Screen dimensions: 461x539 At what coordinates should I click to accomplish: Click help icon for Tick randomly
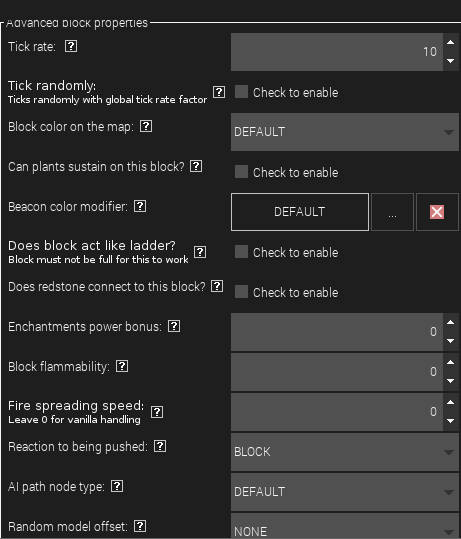pyautogui.click(x=219, y=92)
